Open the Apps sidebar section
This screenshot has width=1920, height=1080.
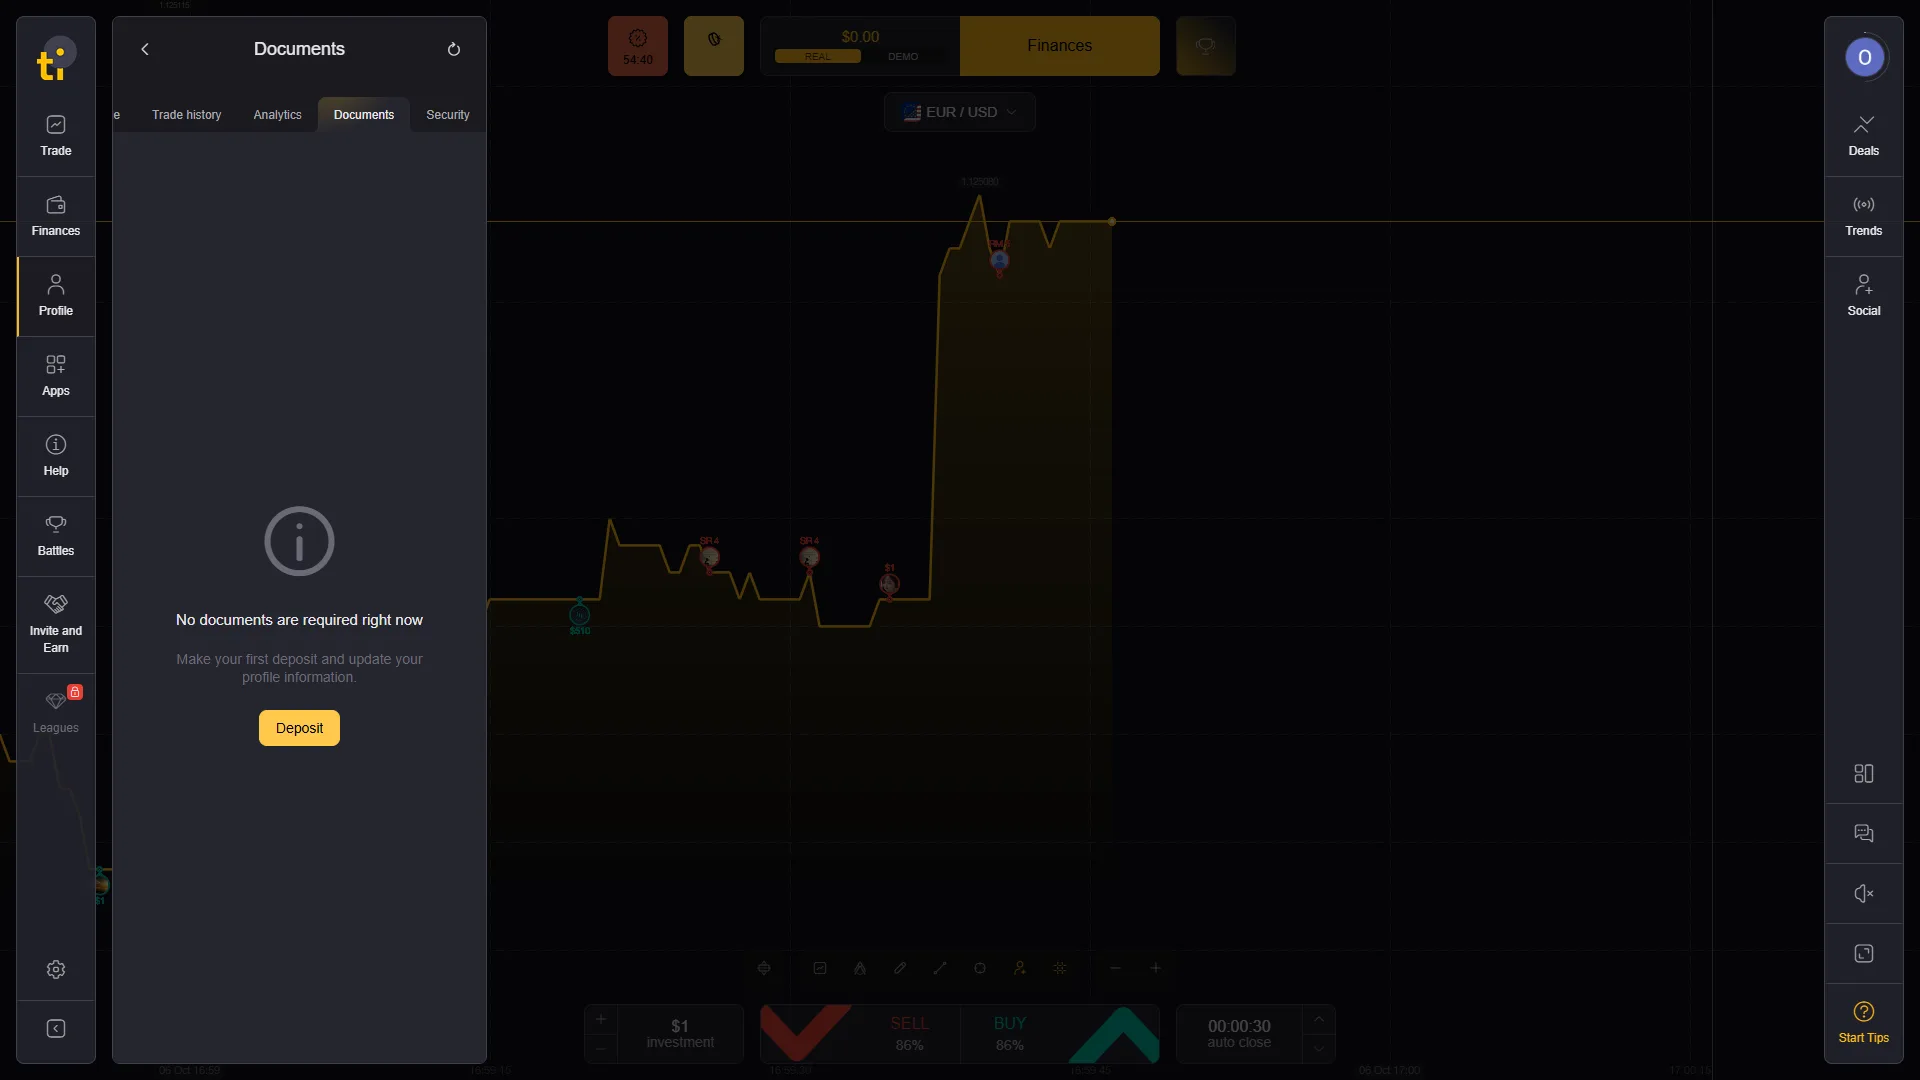56,376
